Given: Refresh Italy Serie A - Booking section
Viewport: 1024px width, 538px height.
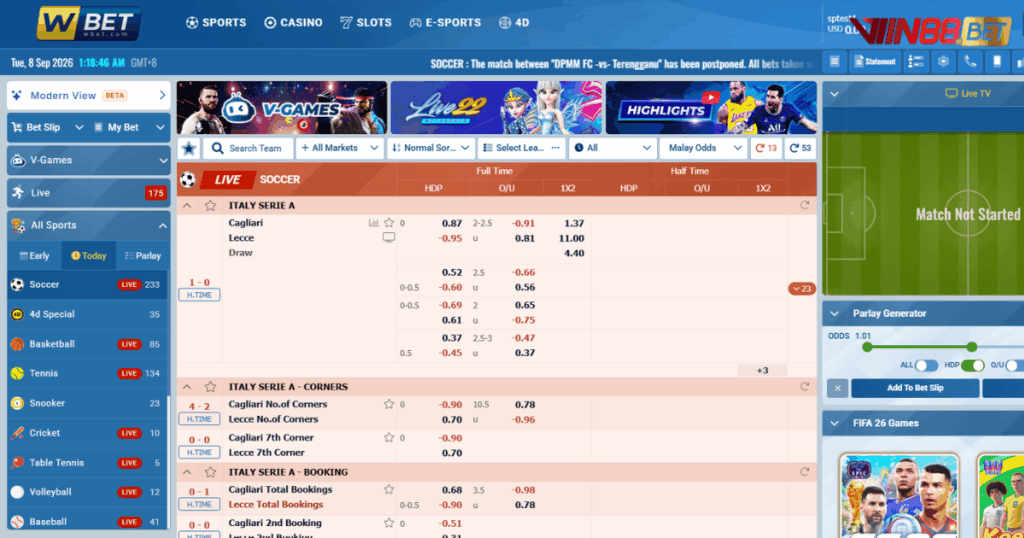Looking at the screenshot, I should 805,472.
